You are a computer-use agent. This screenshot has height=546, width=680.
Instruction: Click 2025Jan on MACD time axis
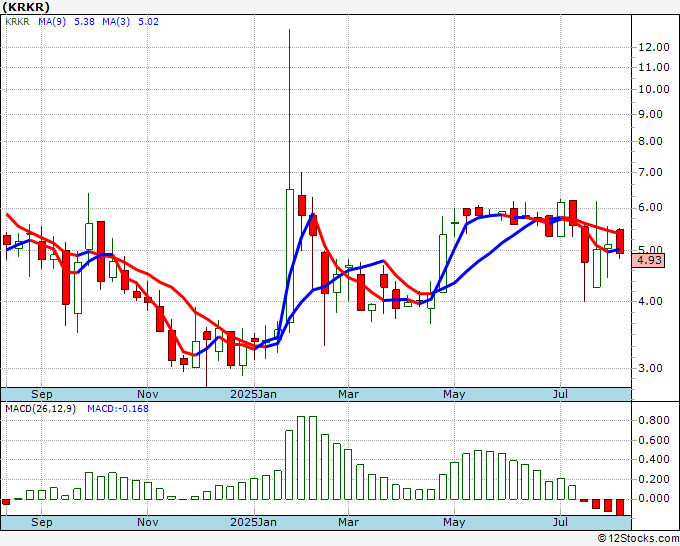[253, 522]
